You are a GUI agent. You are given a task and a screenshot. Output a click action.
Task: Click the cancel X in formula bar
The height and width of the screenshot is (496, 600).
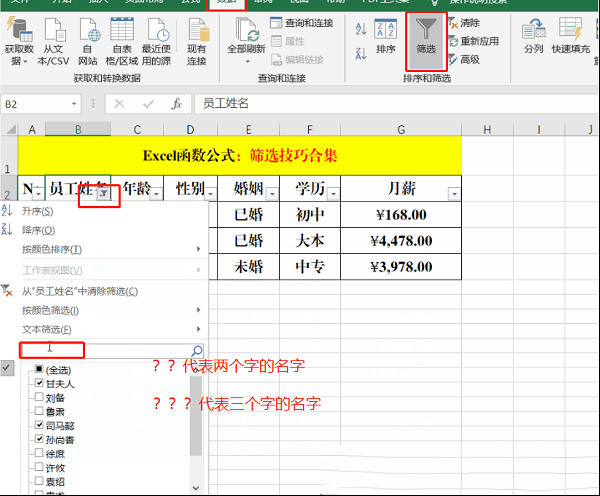tap(119, 104)
